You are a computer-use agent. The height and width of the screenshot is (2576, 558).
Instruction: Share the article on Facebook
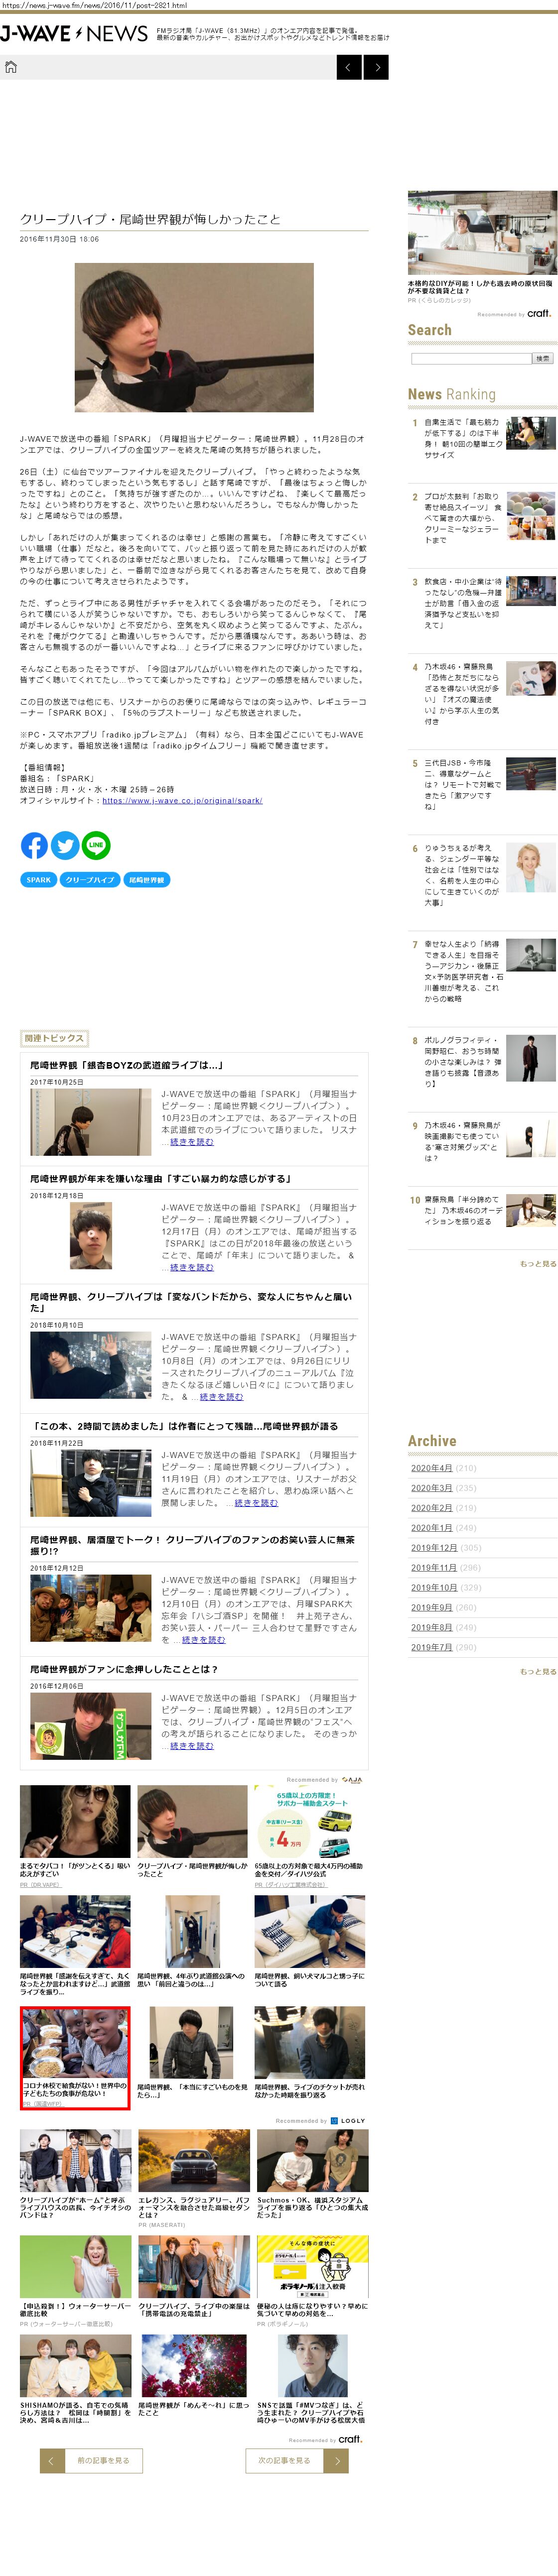point(34,845)
